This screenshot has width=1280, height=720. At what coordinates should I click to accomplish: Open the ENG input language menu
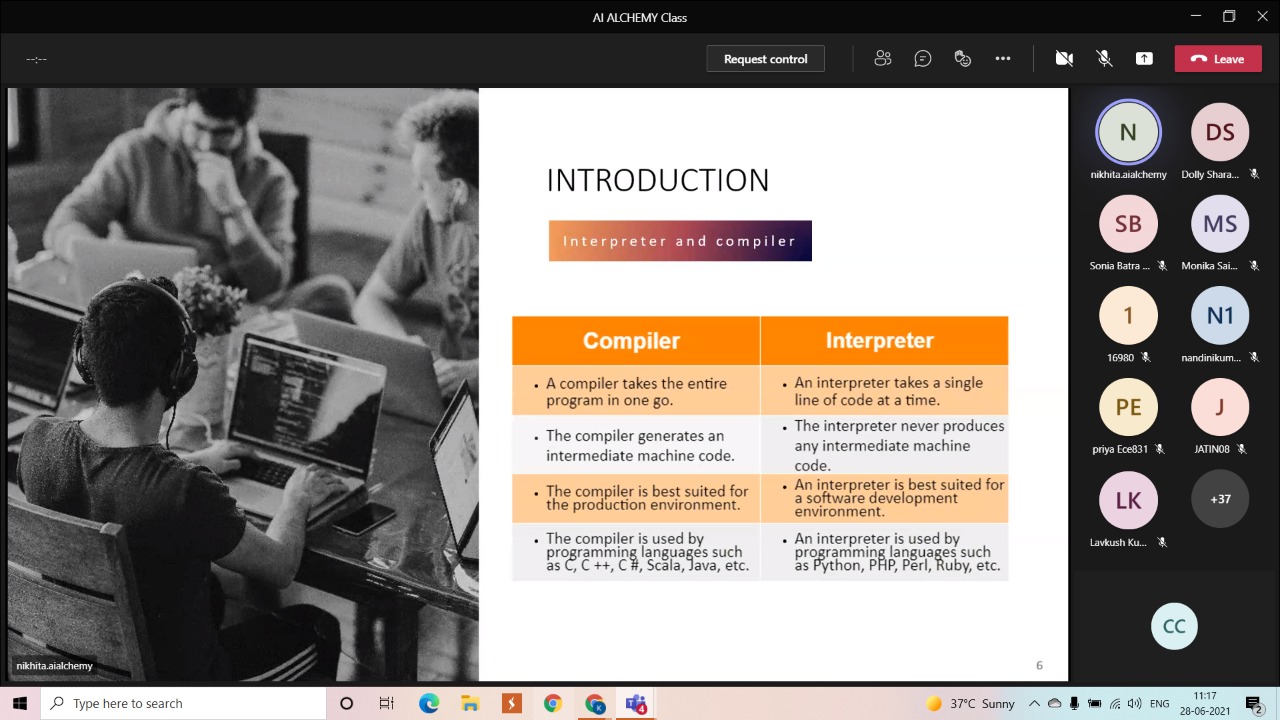click(x=1159, y=704)
